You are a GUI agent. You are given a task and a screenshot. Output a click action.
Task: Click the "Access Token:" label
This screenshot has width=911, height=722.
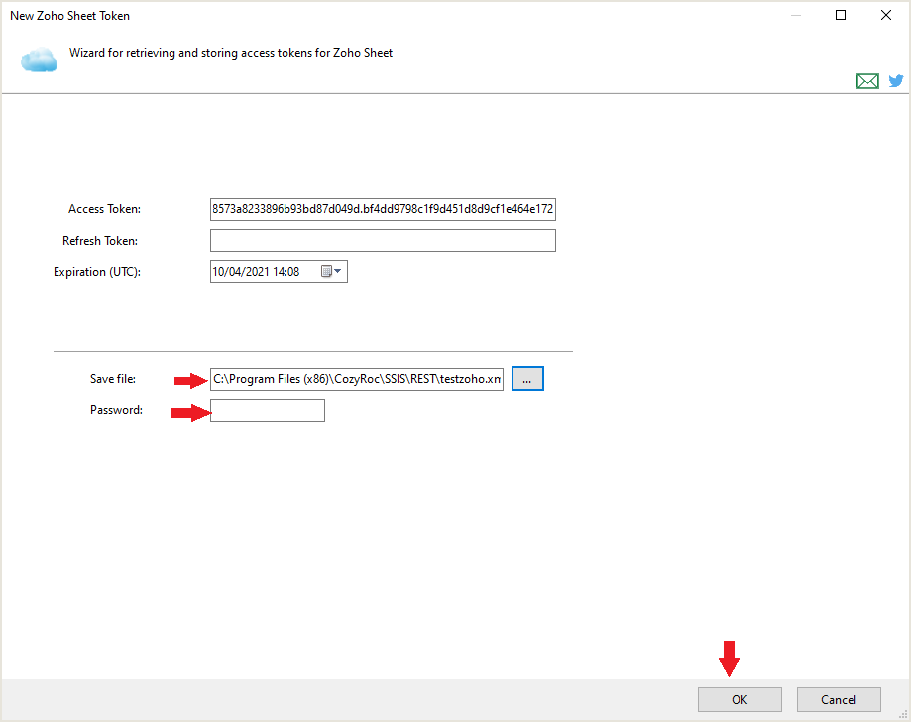pyautogui.click(x=105, y=209)
